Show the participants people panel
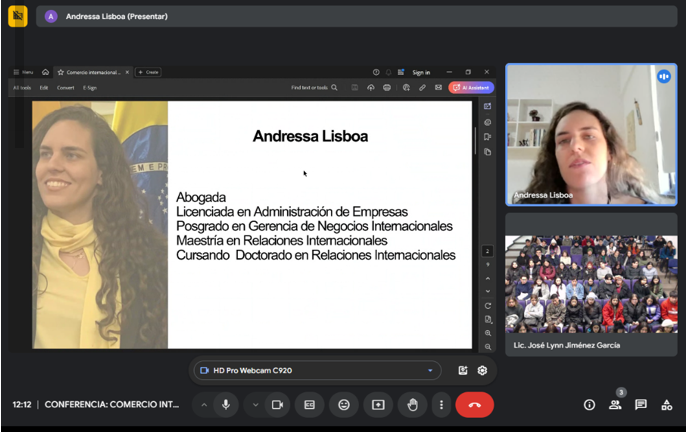Screen dimensions: 686x432 pos(615,405)
